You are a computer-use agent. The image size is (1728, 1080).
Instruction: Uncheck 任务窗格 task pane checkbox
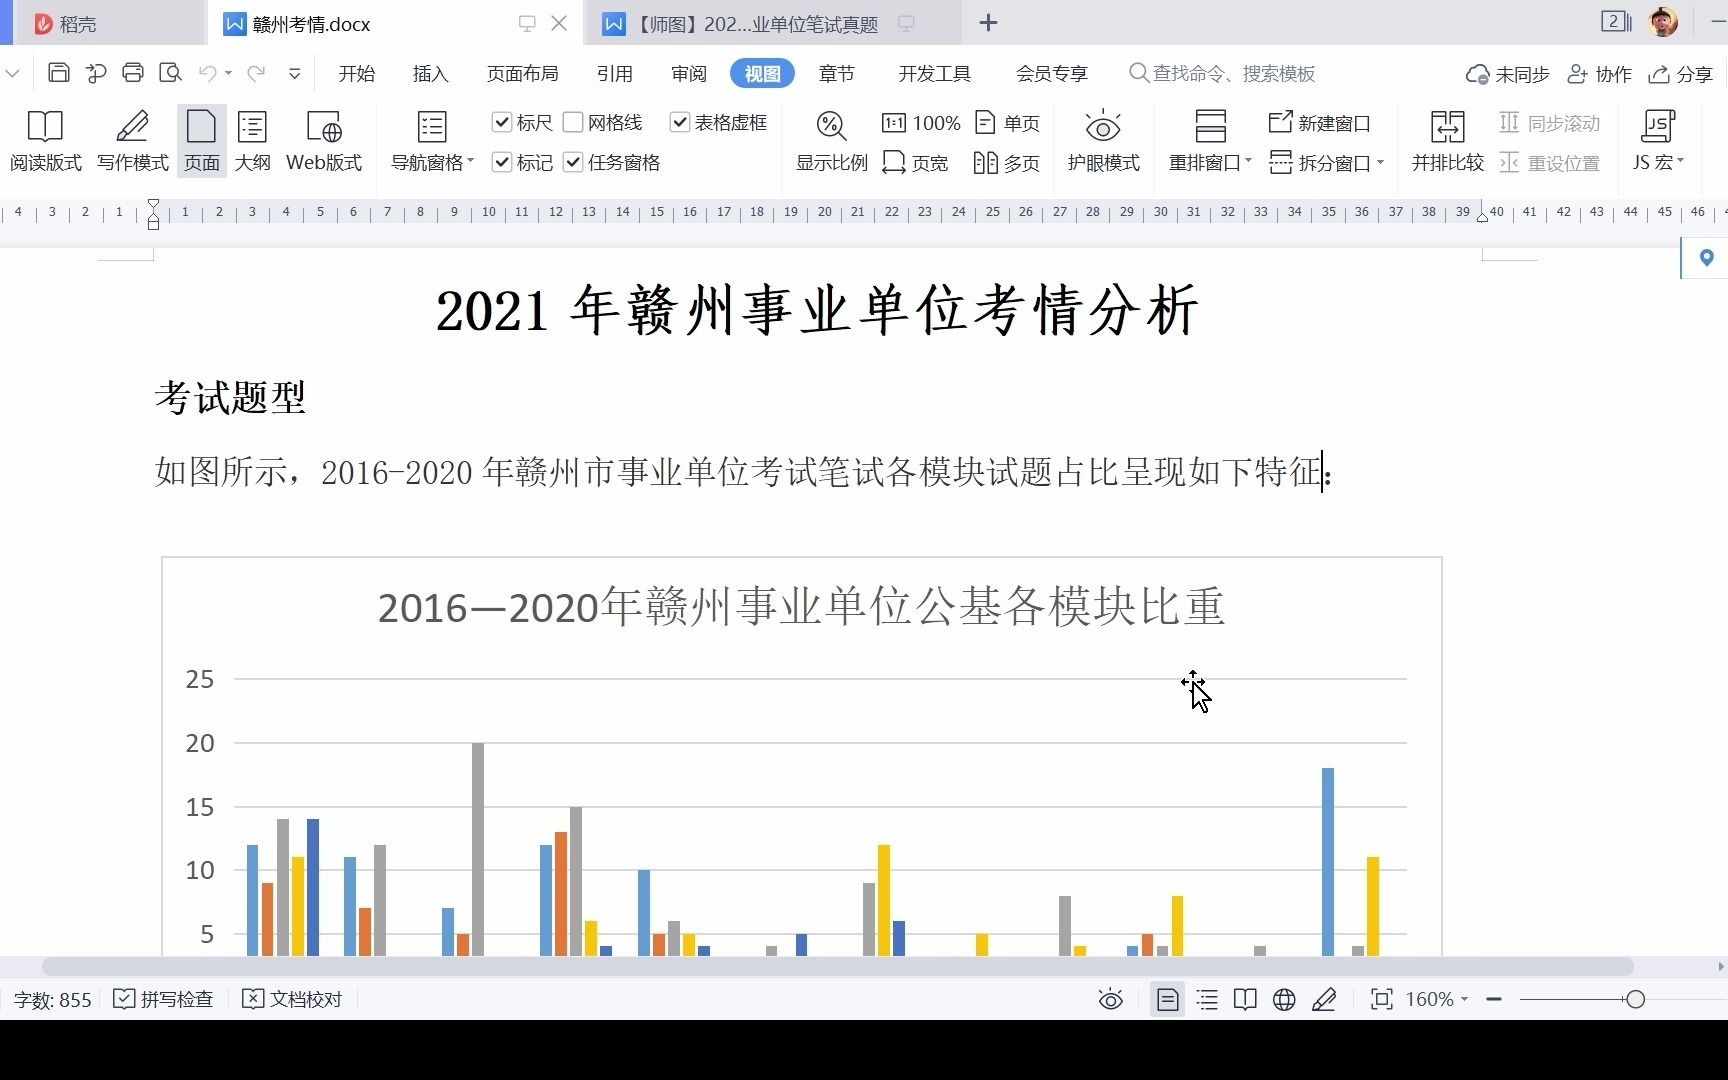pyautogui.click(x=573, y=162)
